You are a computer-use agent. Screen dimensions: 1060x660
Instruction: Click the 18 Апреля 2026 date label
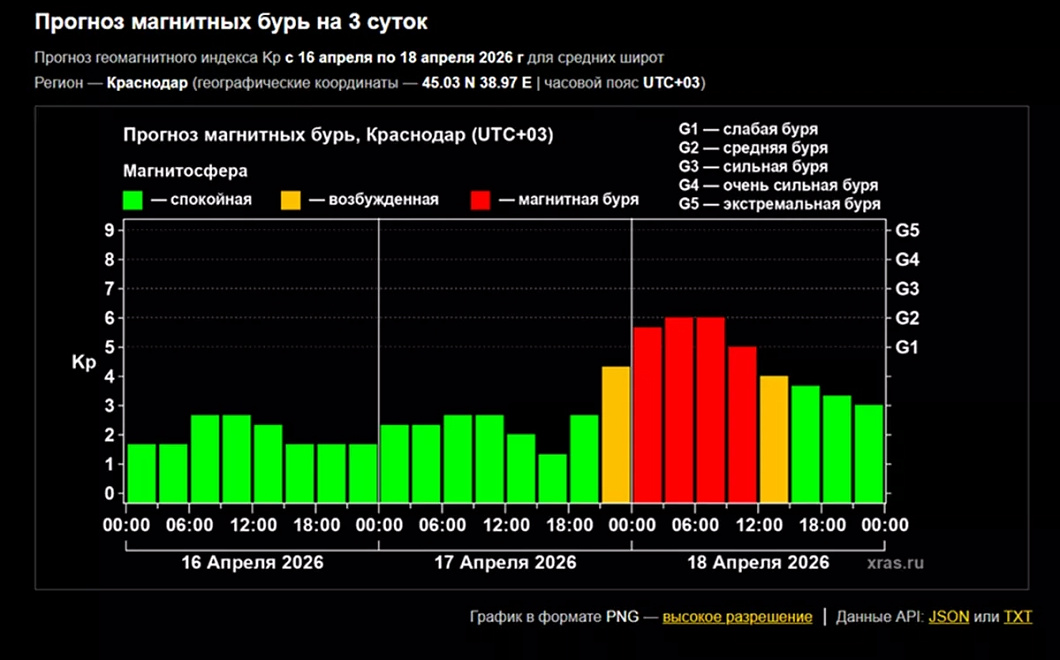click(758, 563)
